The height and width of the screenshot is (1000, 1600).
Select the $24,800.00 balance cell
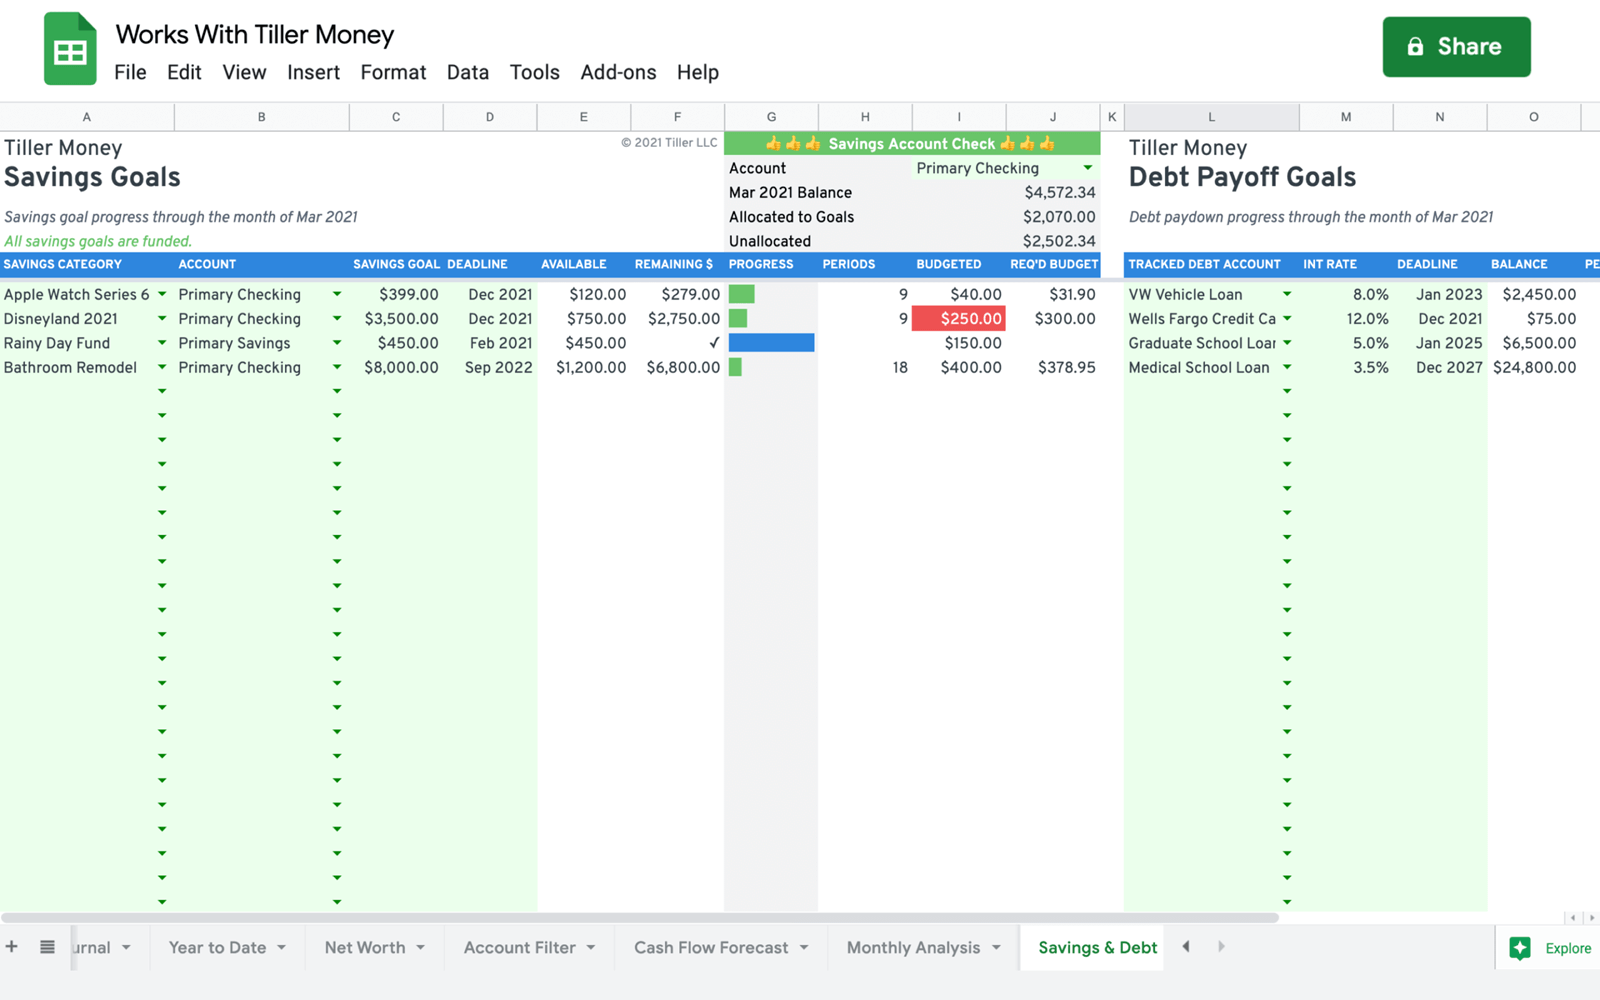pyautogui.click(x=1534, y=367)
